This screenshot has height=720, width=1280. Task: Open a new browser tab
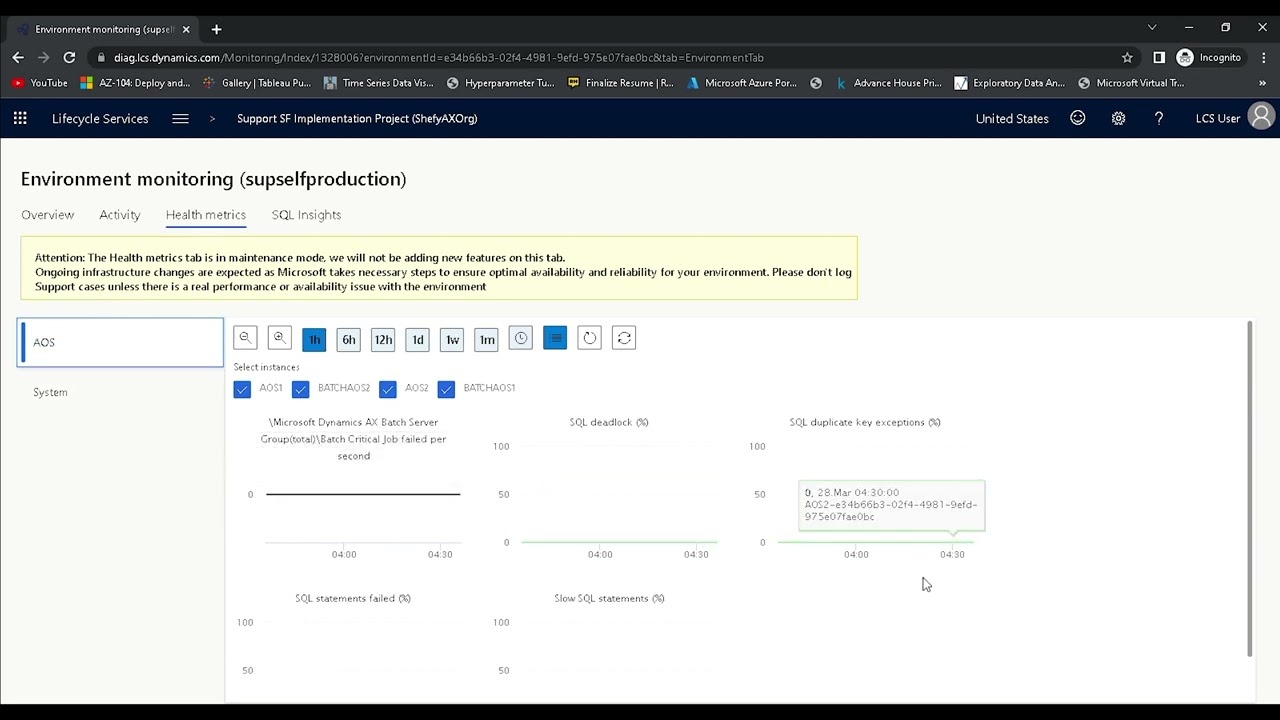coord(216,29)
